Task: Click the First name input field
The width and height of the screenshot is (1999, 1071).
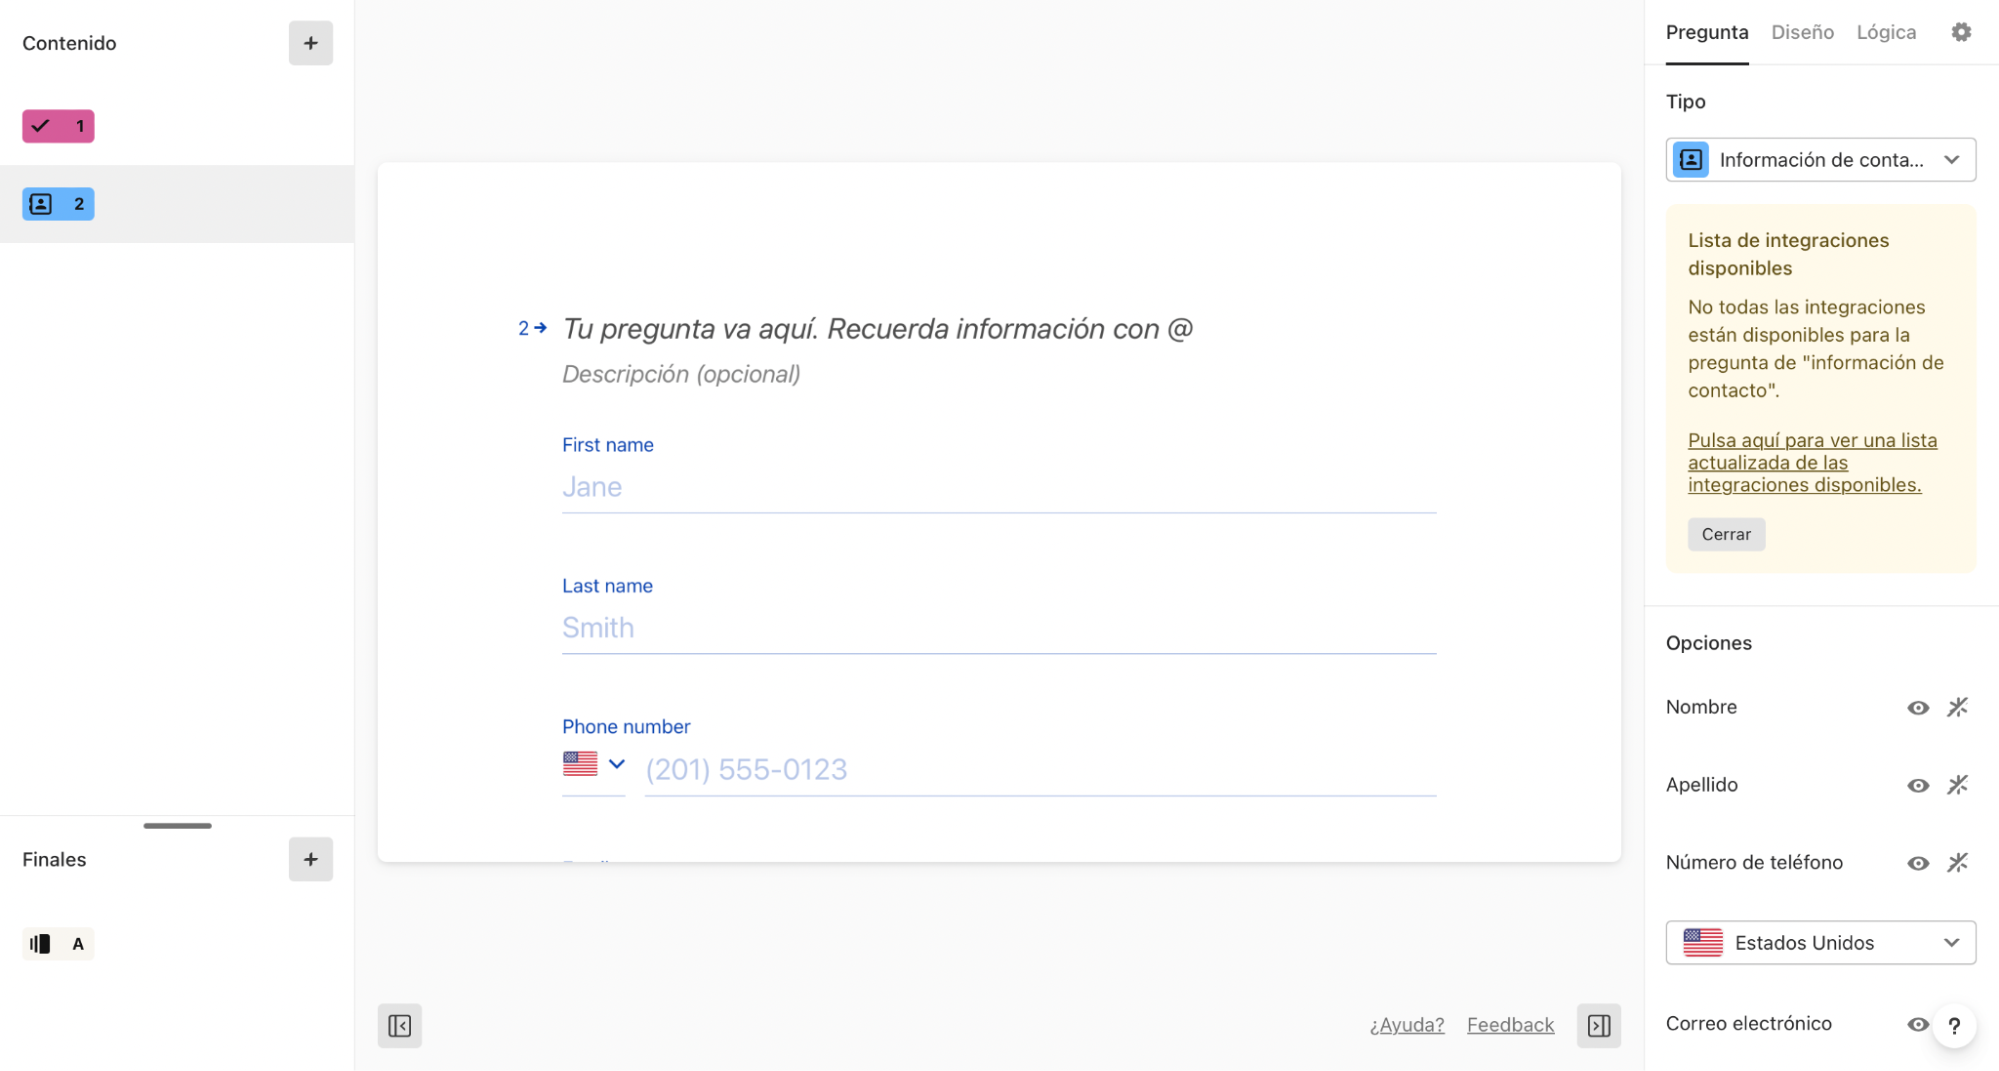Action: [x=998, y=487]
